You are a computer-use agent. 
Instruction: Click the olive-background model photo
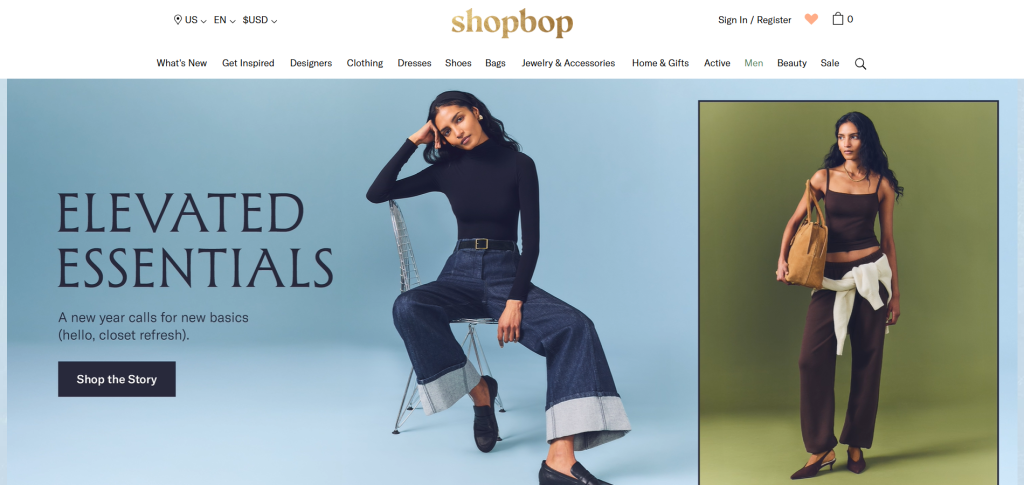tap(848, 293)
